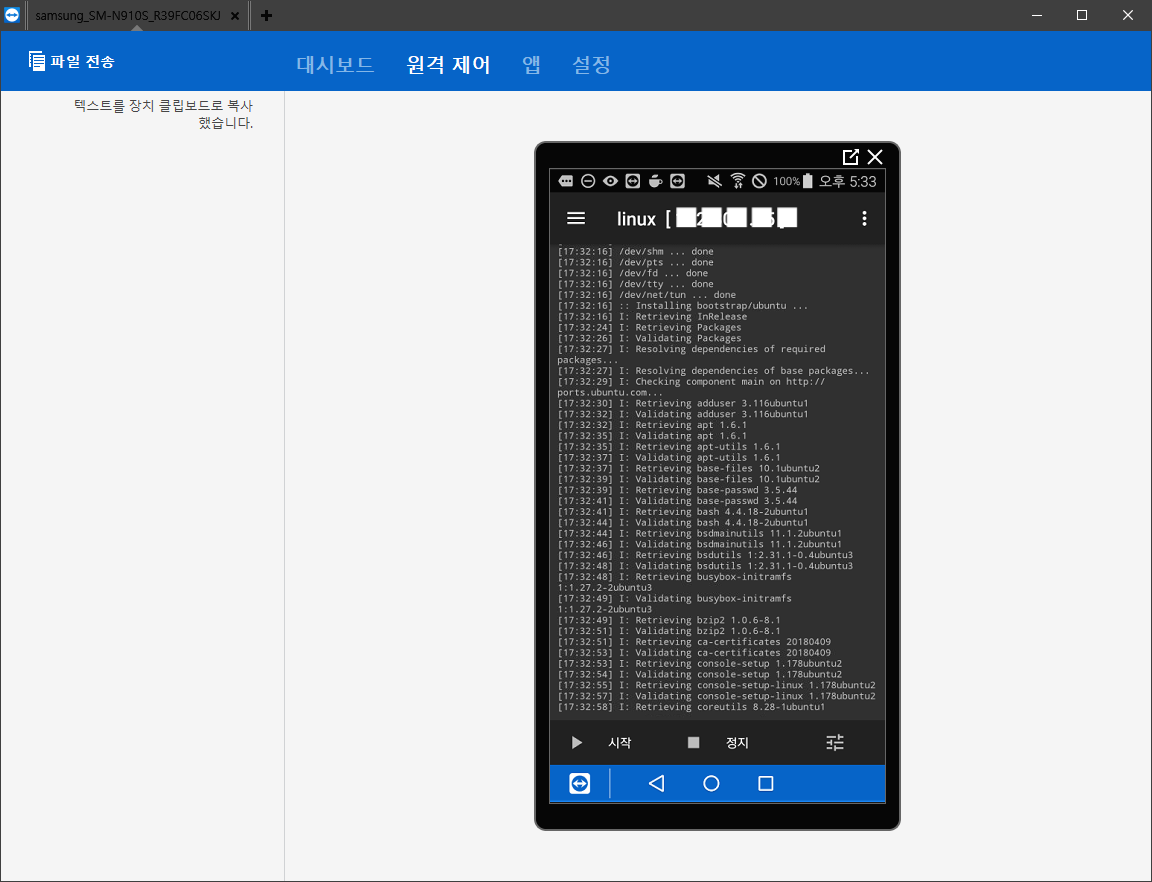
Task: Tap the blocked circle status icon
Action: coord(760,181)
